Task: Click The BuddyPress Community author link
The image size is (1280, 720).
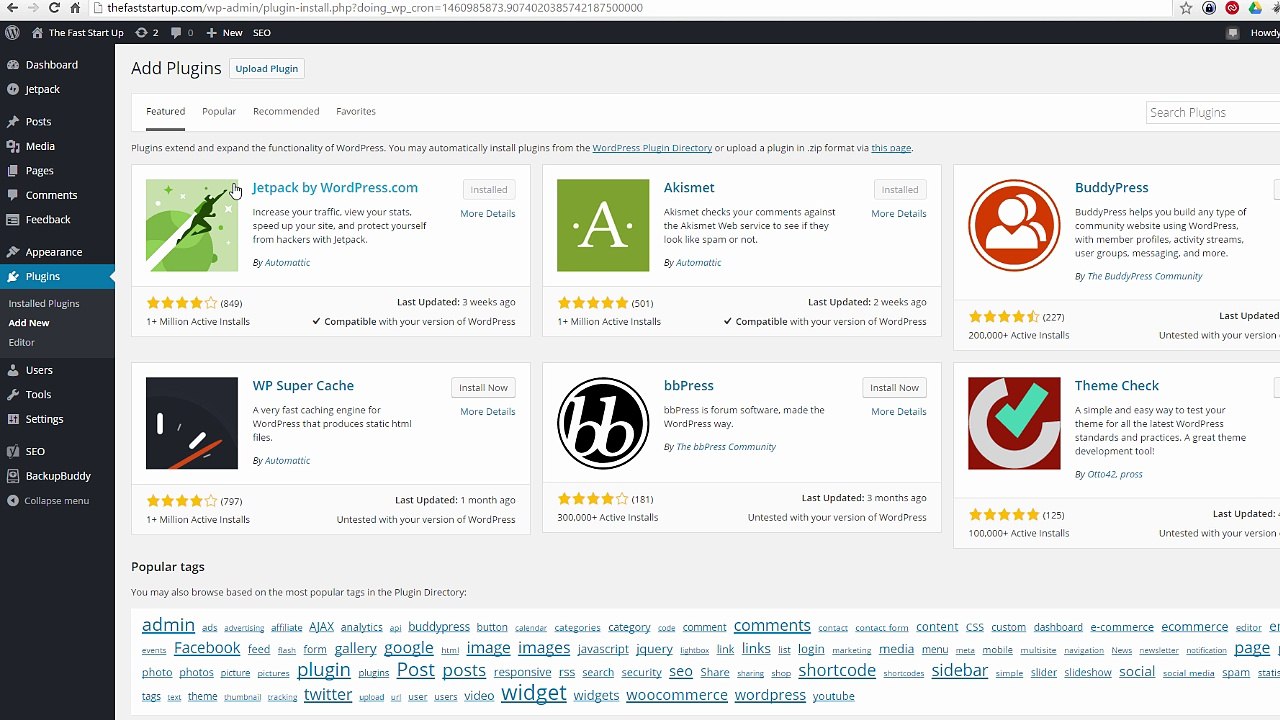Action: point(1145,276)
